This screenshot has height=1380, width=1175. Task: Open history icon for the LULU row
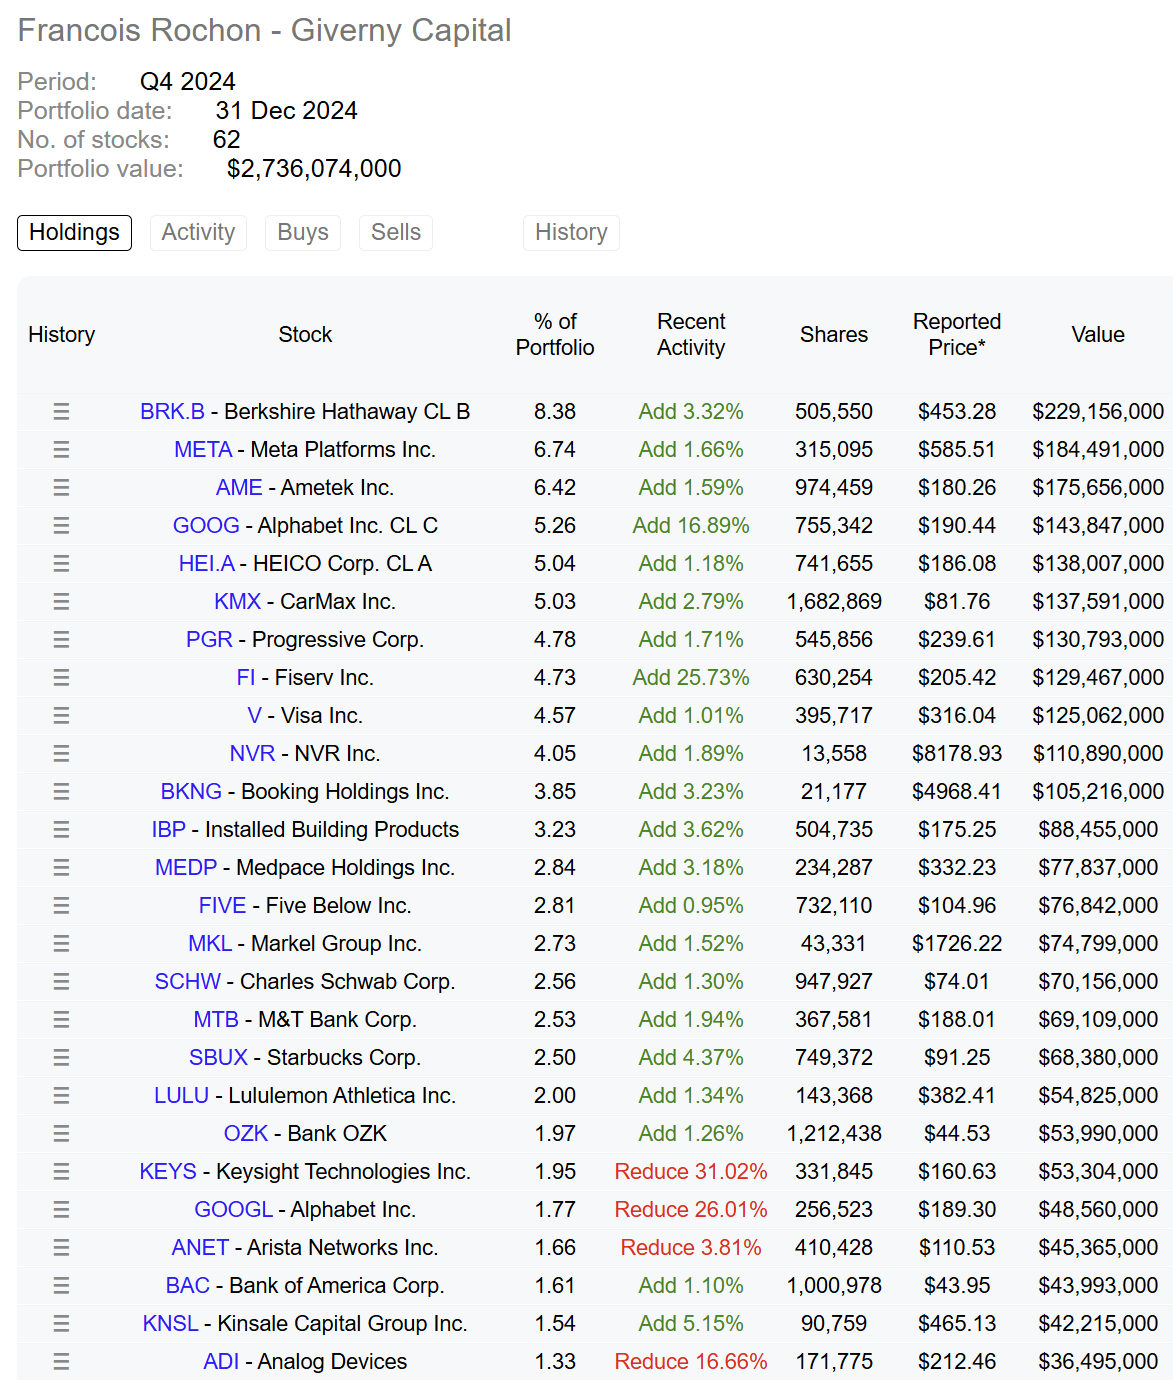click(61, 1095)
